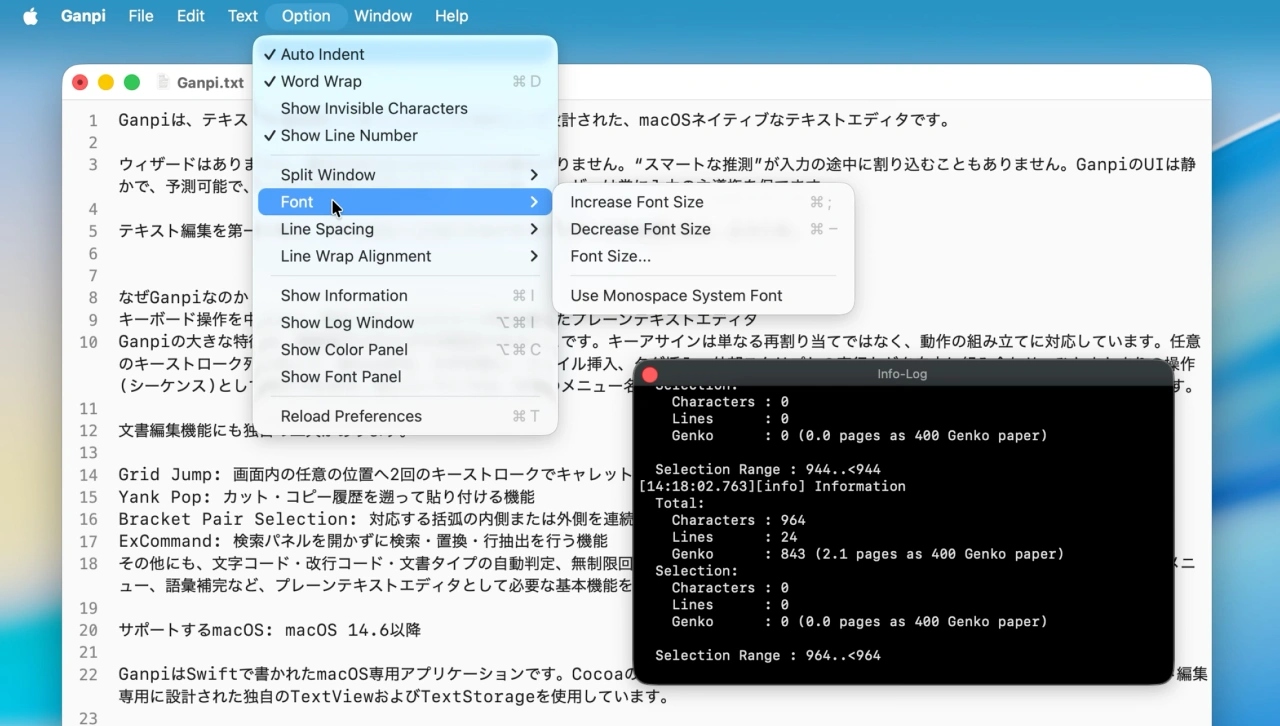Select Use Monospace System Font
The width and height of the screenshot is (1280, 726).
[703, 296]
